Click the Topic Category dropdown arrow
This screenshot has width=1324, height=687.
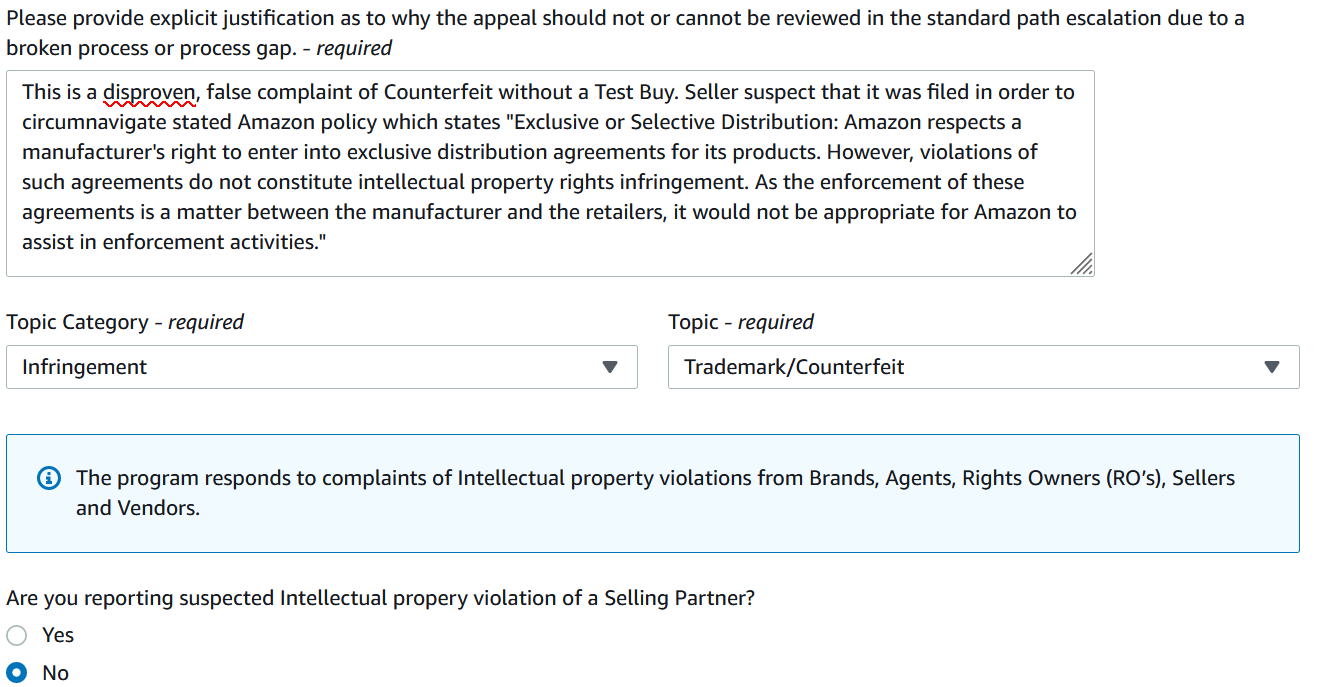610,367
